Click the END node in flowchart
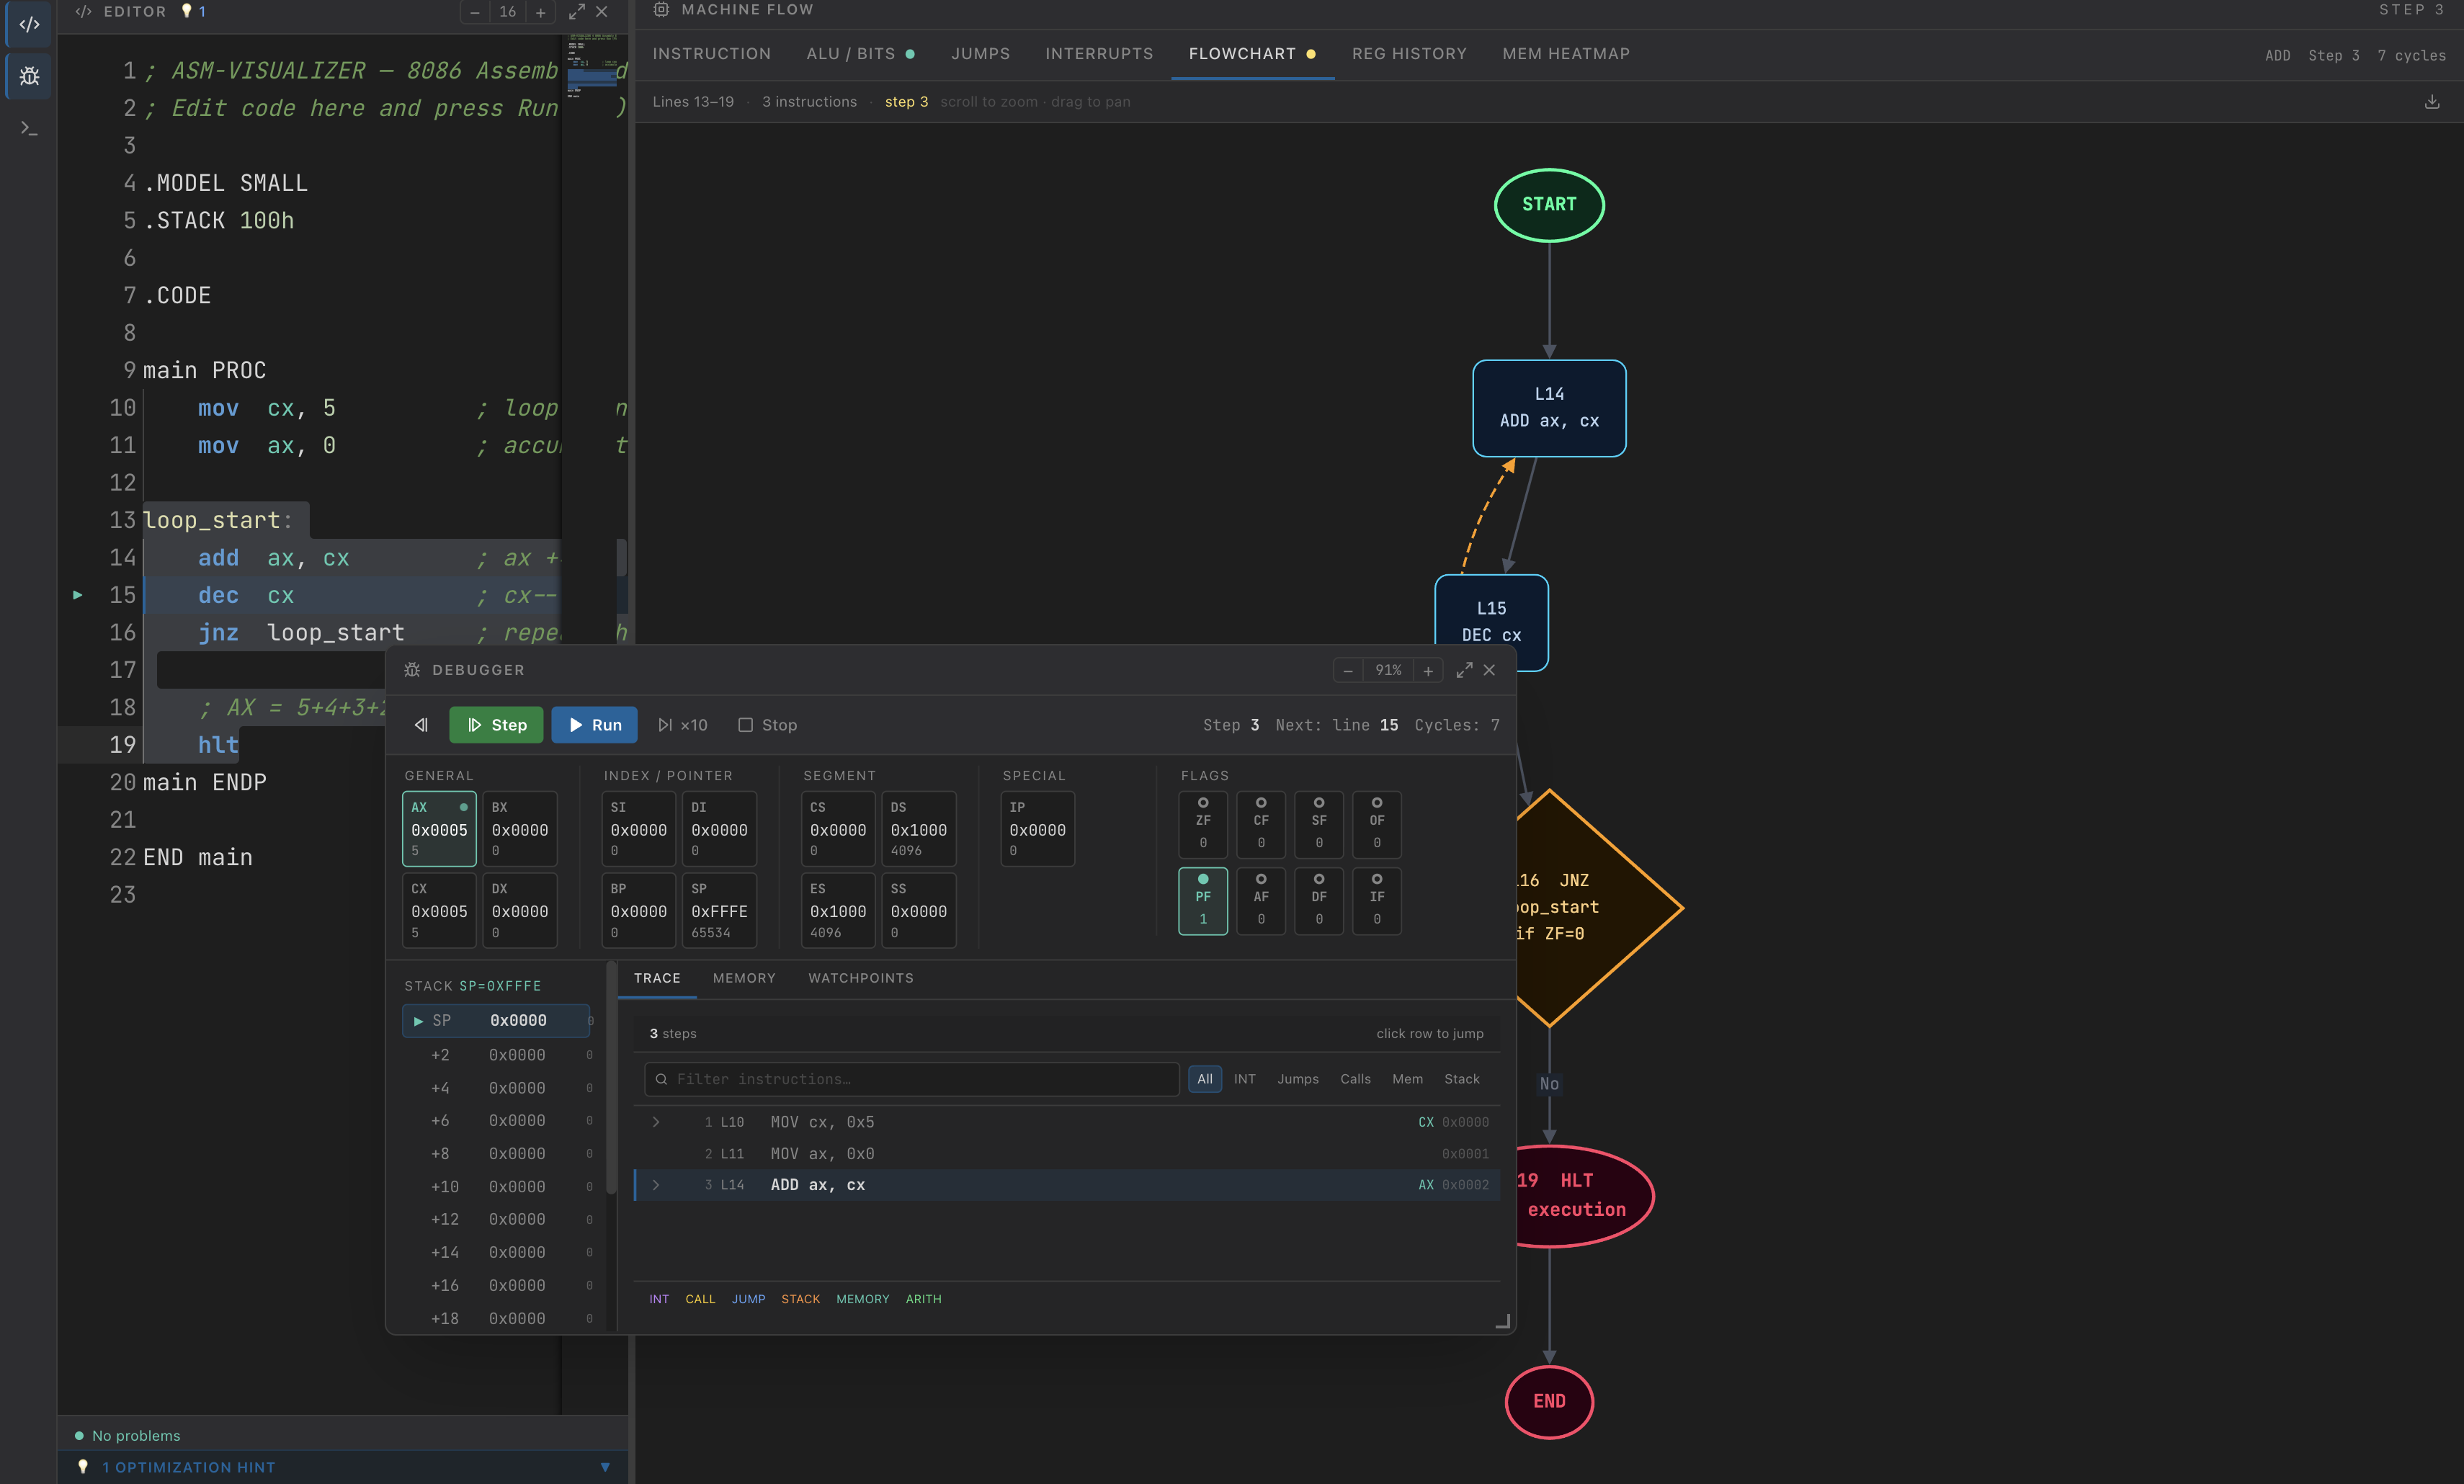Image resolution: width=2464 pixels, height=1484 pixels. 1549,1401
